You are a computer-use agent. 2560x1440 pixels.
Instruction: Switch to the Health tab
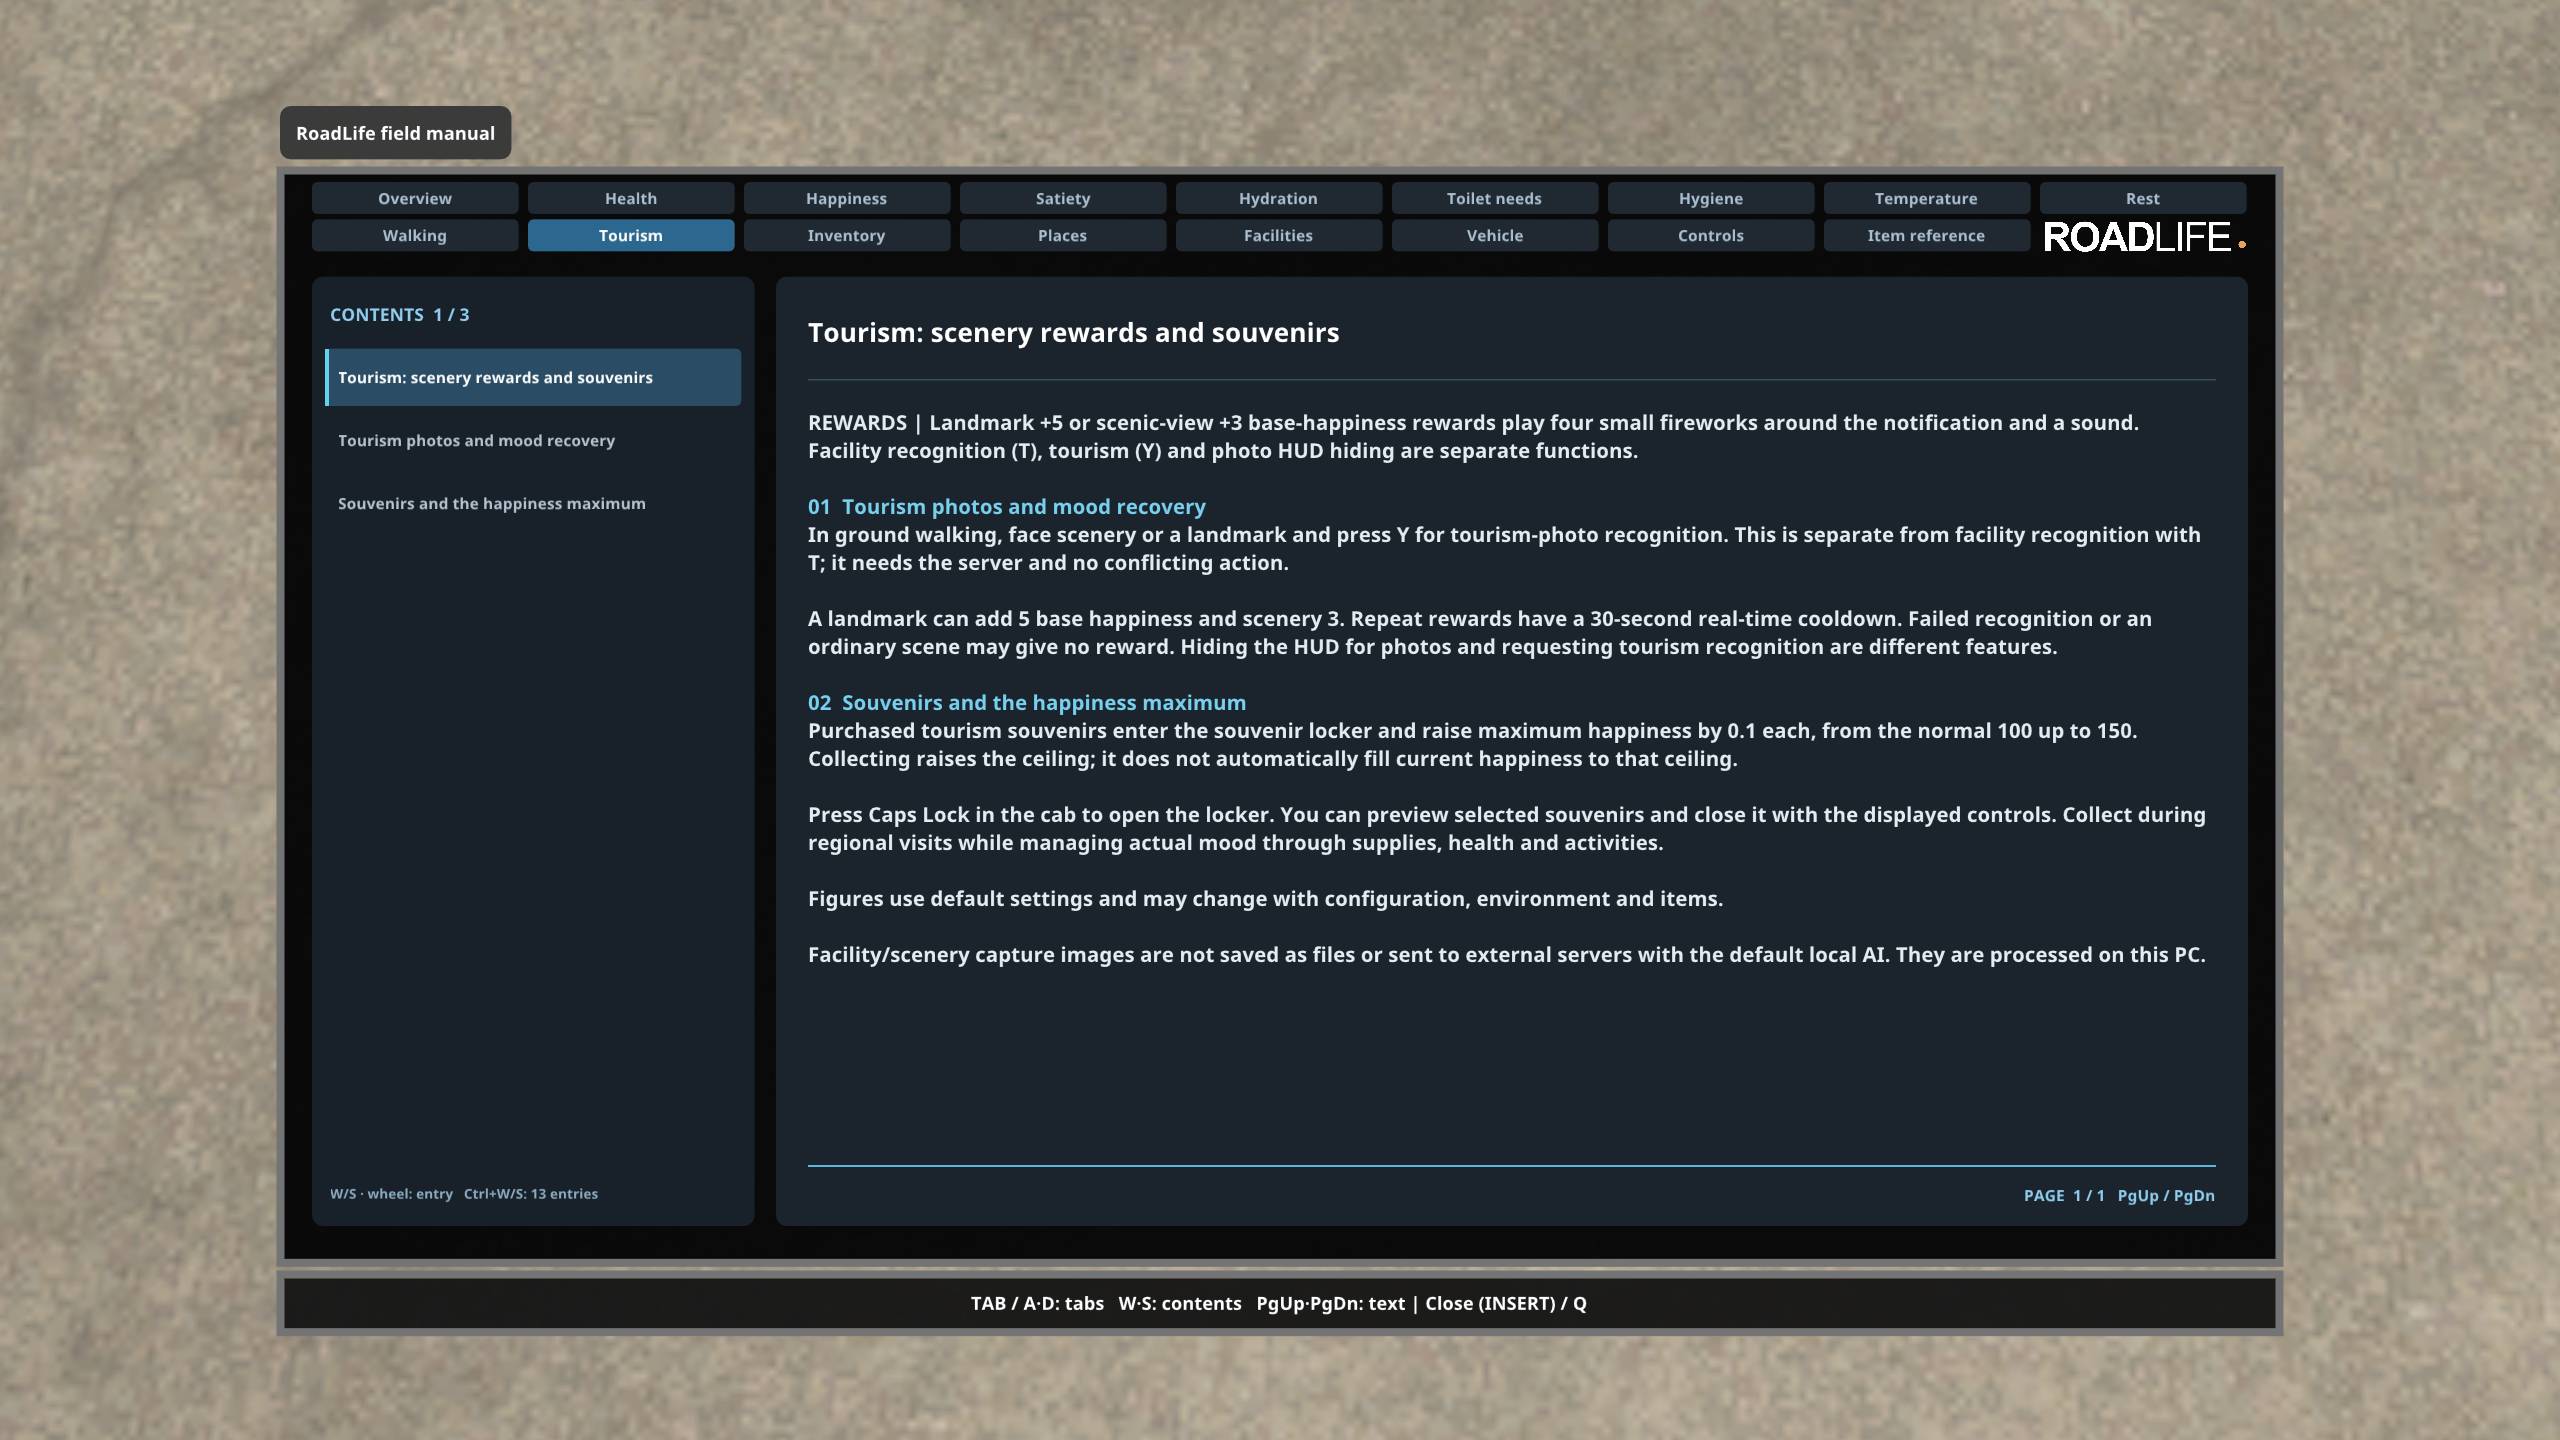click(631, 198)
